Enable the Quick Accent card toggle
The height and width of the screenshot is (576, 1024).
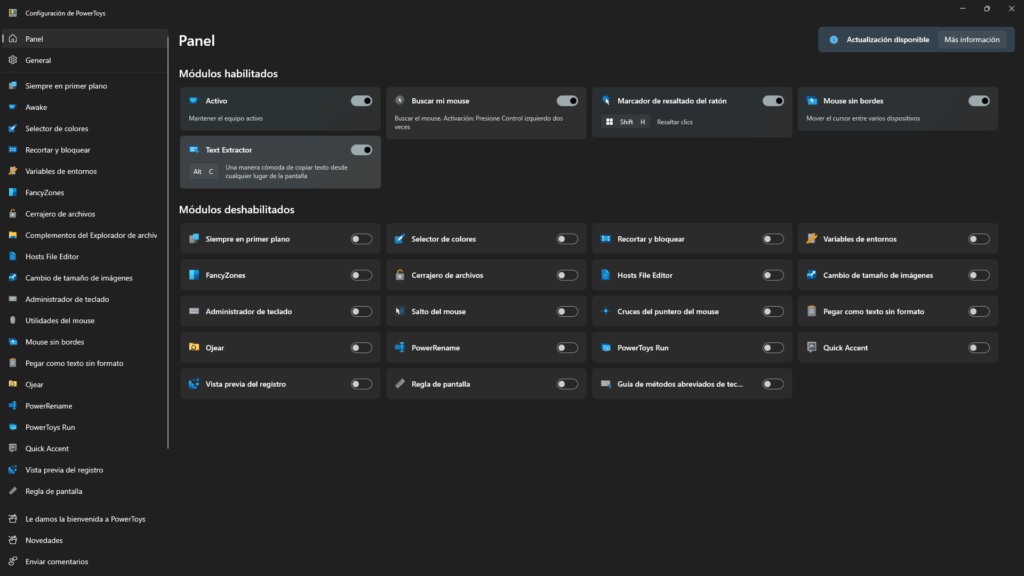point(978,347)
